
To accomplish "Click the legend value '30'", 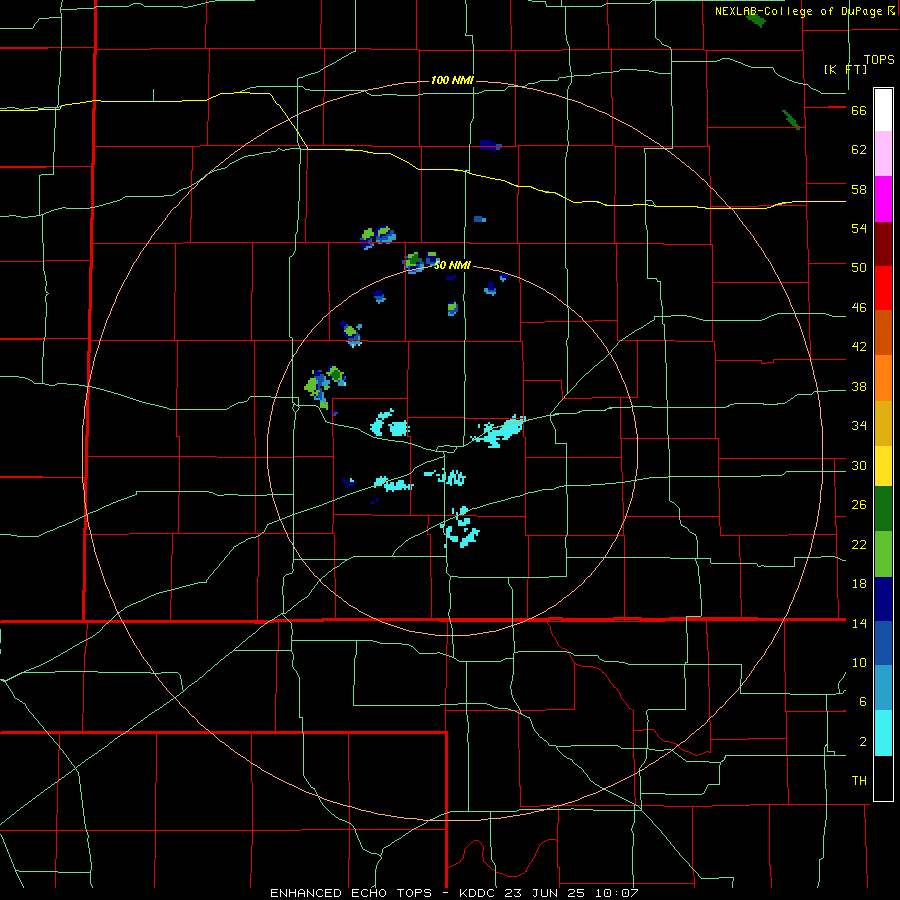I will [859, 465].
